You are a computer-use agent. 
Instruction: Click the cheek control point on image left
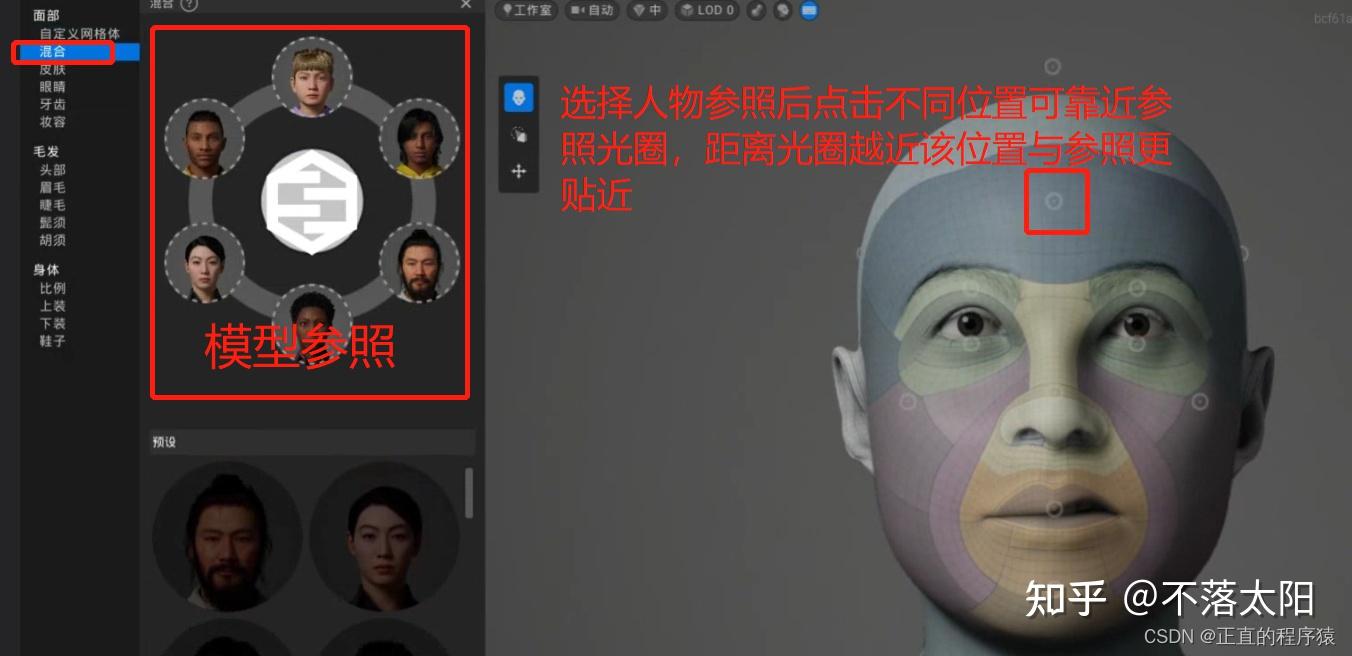click(x=908, y=401)
